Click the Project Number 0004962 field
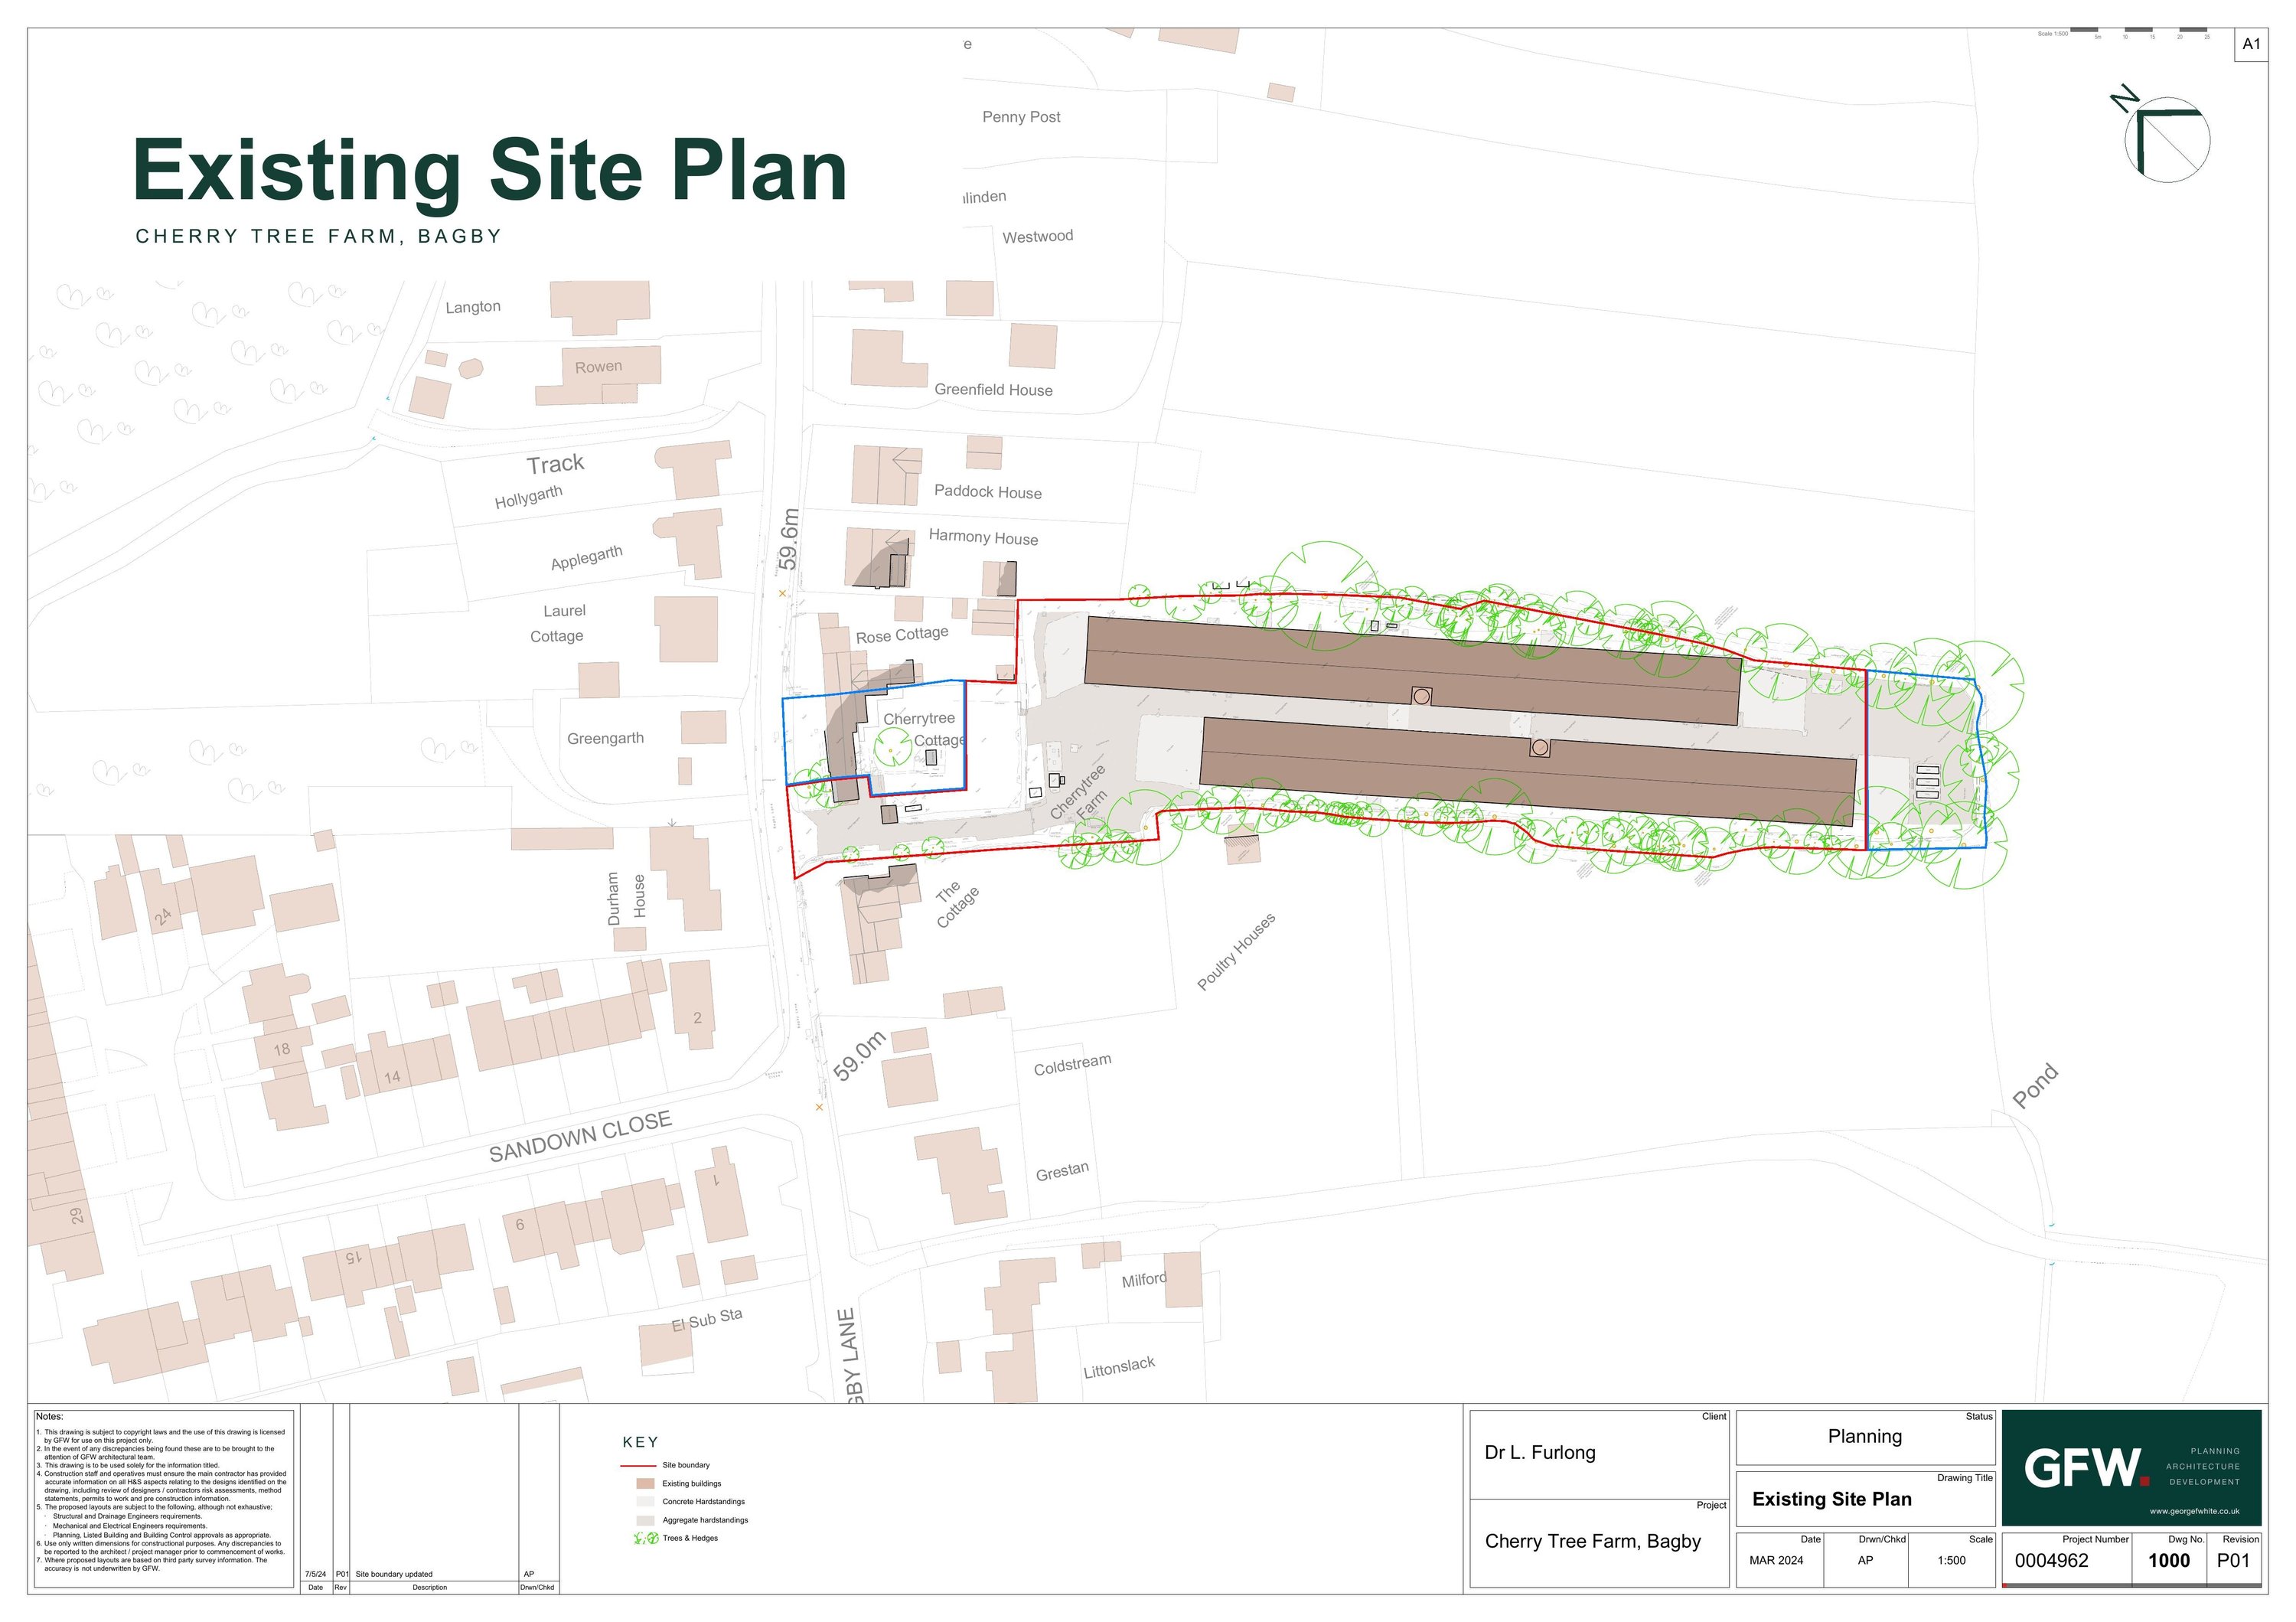Image resolution: width=2296 pixels, height=1622 pixels. coord(2051,1561)
